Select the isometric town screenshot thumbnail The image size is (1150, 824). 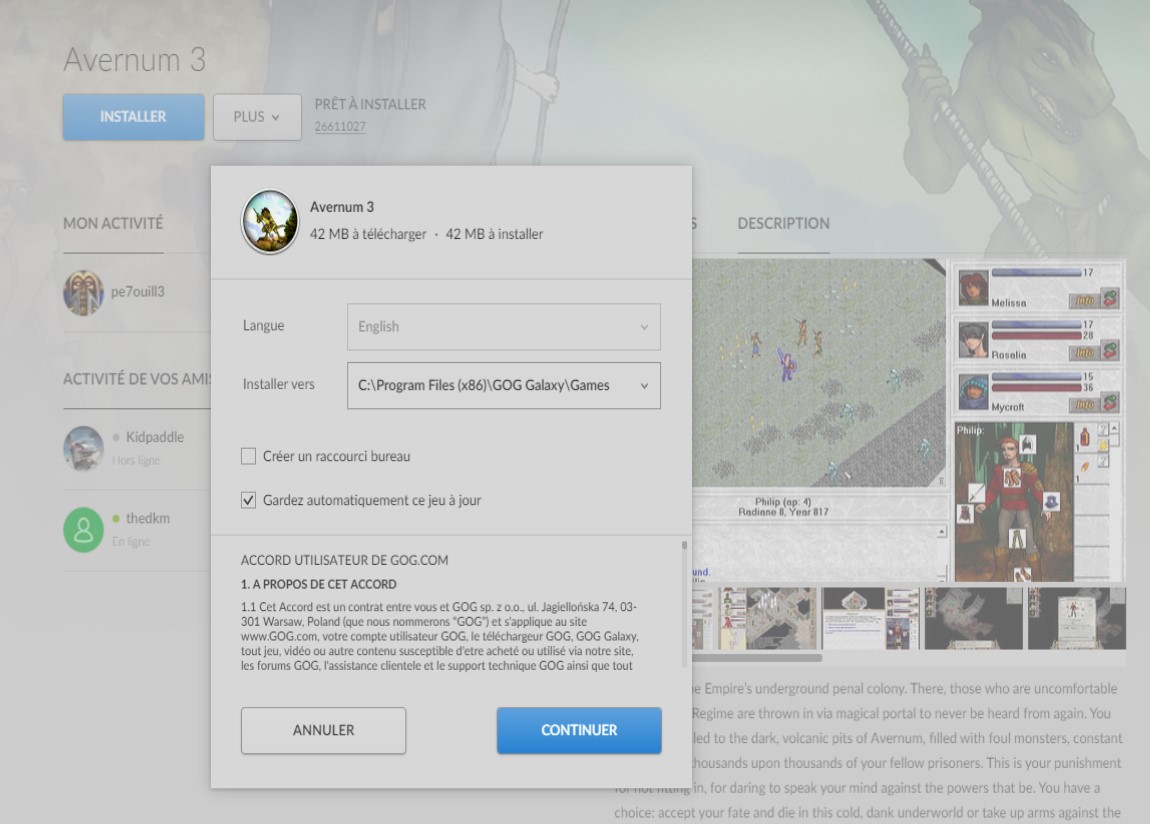(x=767, y=618)
